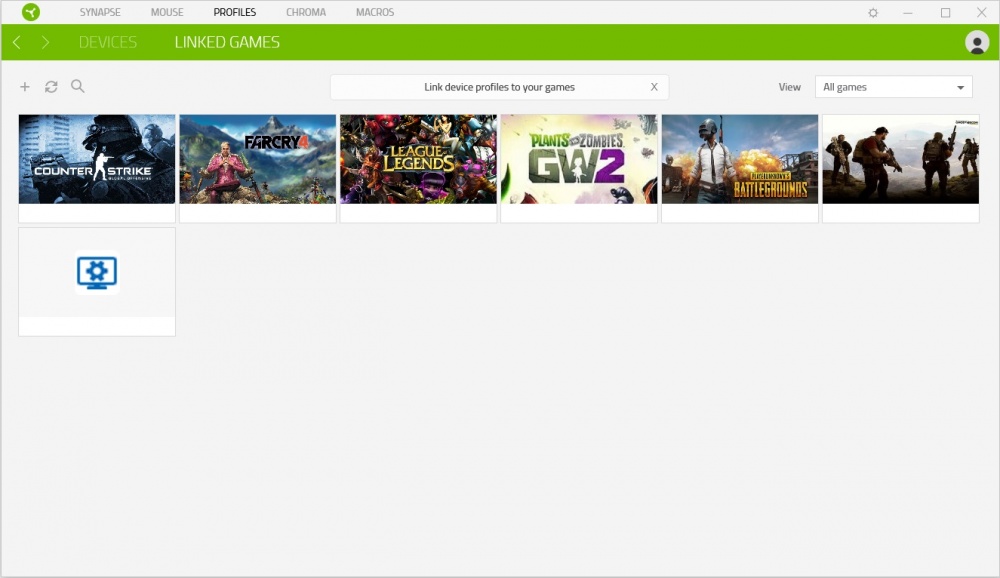Navigate forward with the right arrow

click(45, 42)
